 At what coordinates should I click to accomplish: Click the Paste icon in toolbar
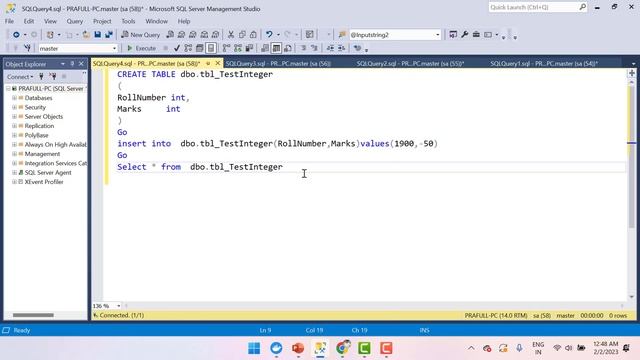pos(253,35)
